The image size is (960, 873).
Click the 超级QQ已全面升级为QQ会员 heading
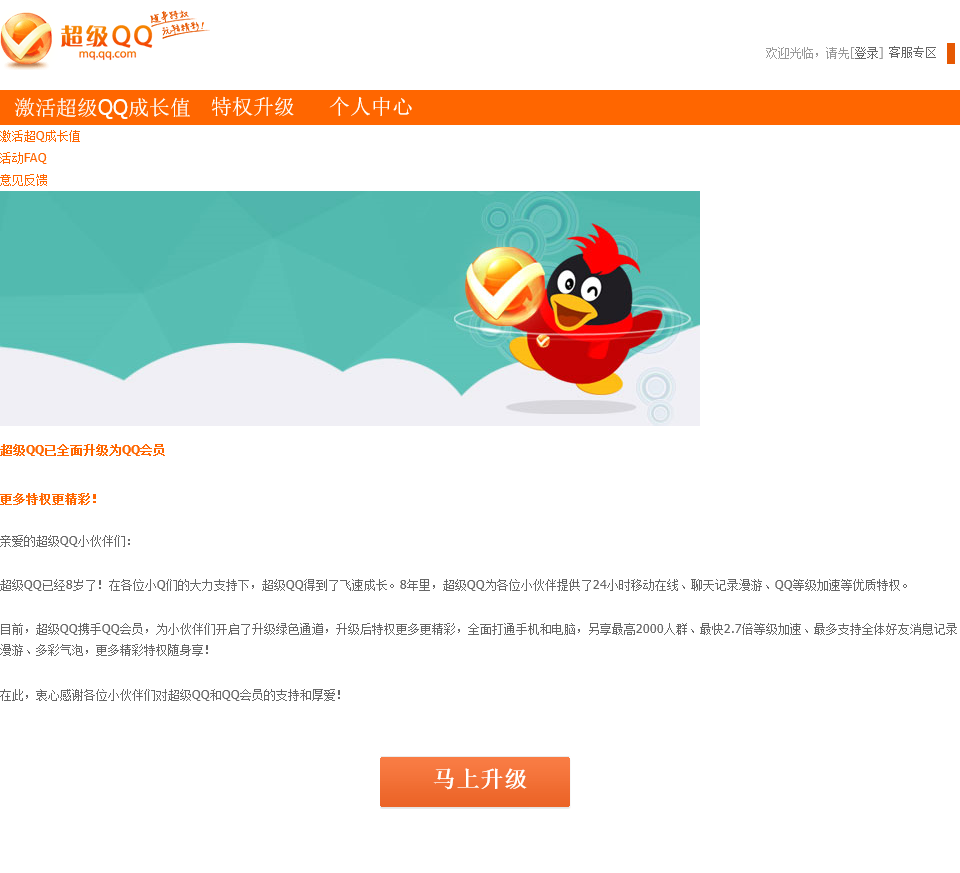click(83, 451)
